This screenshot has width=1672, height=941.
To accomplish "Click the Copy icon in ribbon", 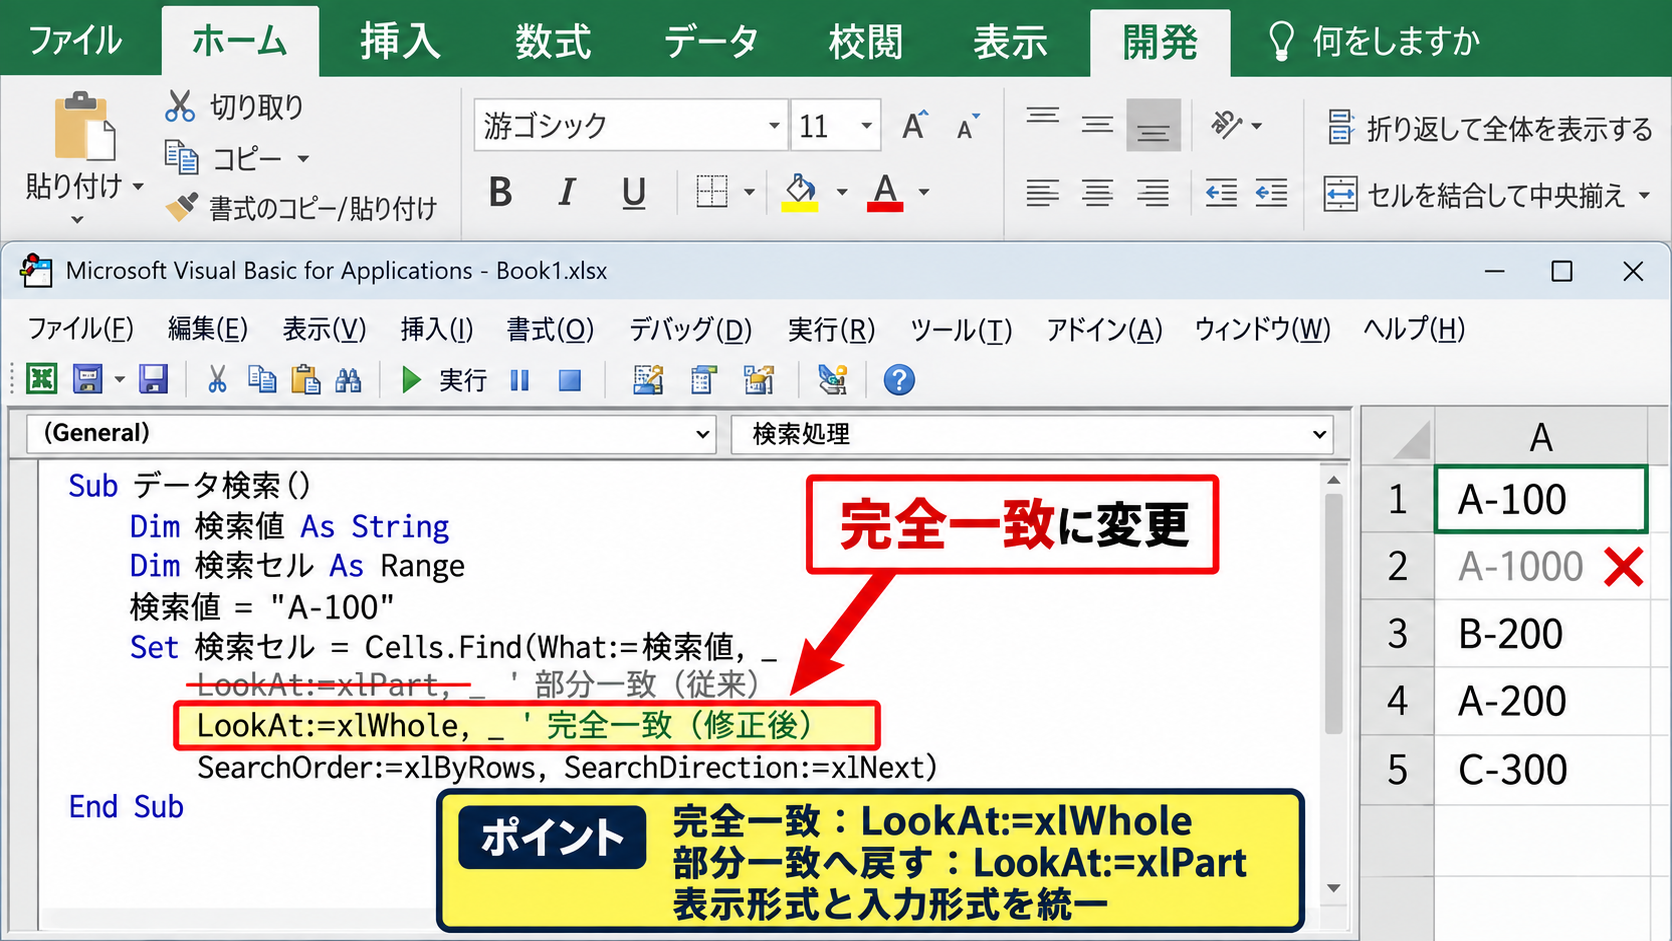I will 181,157.
